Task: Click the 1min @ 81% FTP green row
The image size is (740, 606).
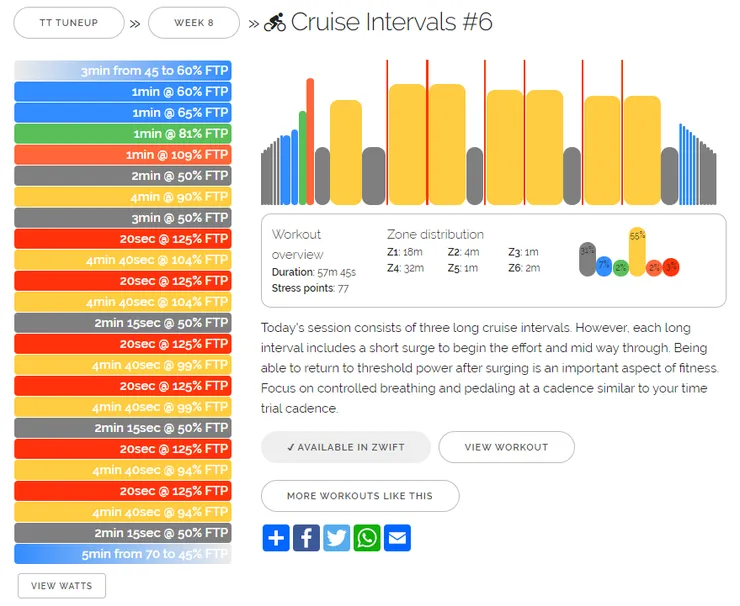Action: tap(123, 134)
